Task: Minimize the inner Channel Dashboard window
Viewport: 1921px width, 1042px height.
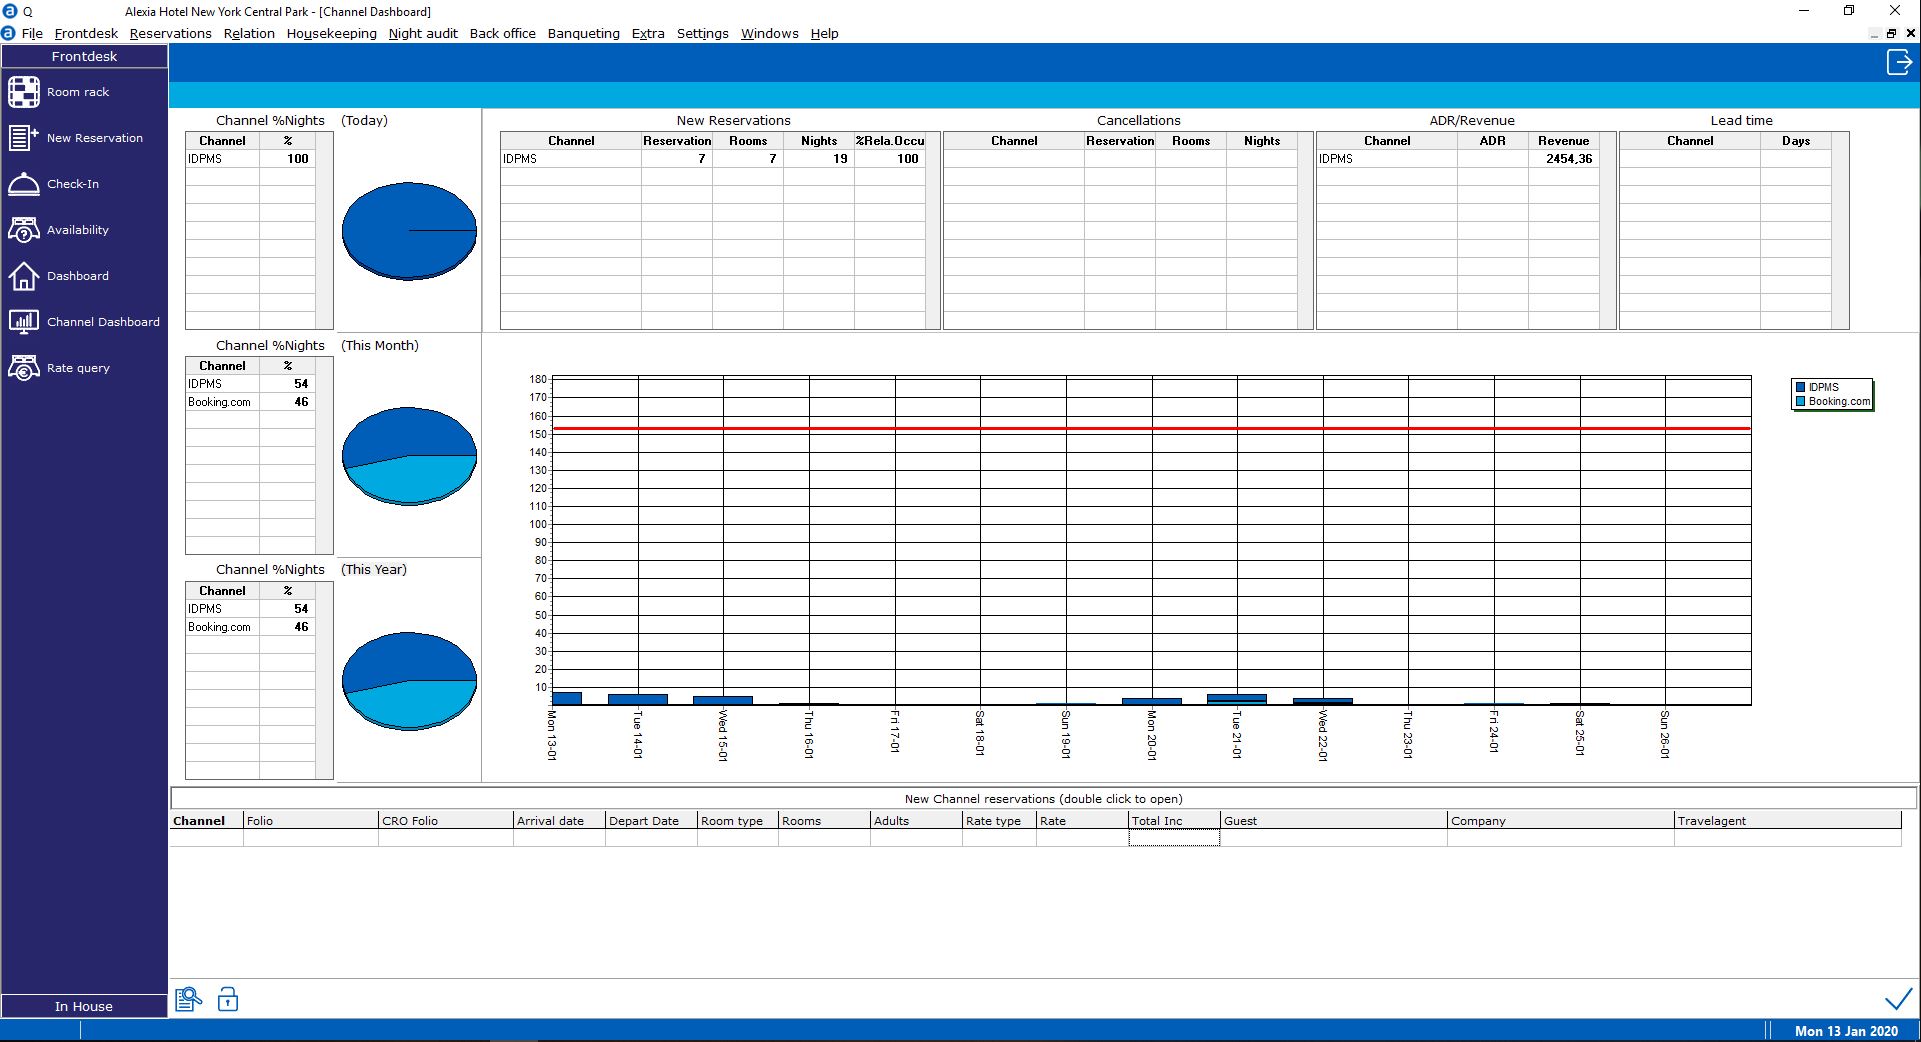Action: (1874, 33)
